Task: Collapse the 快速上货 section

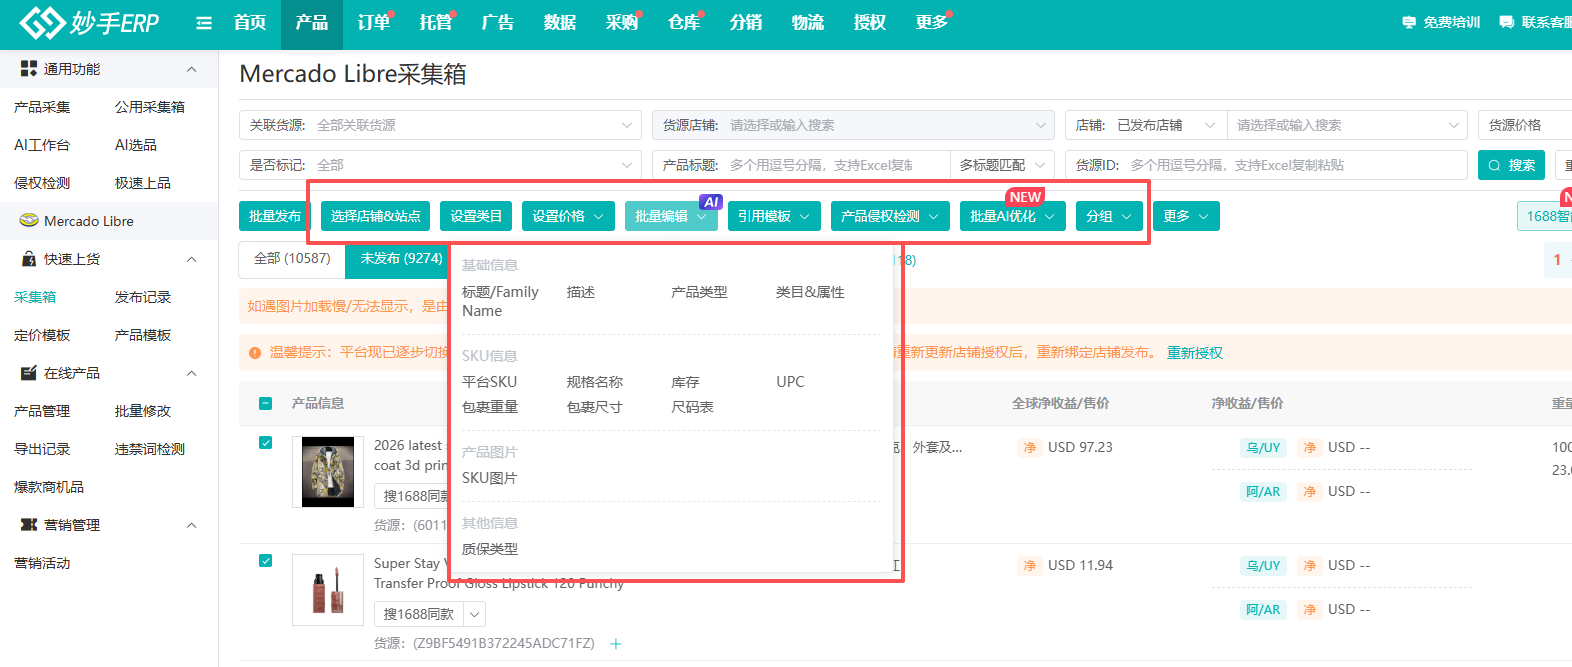Action: (192, 259)
